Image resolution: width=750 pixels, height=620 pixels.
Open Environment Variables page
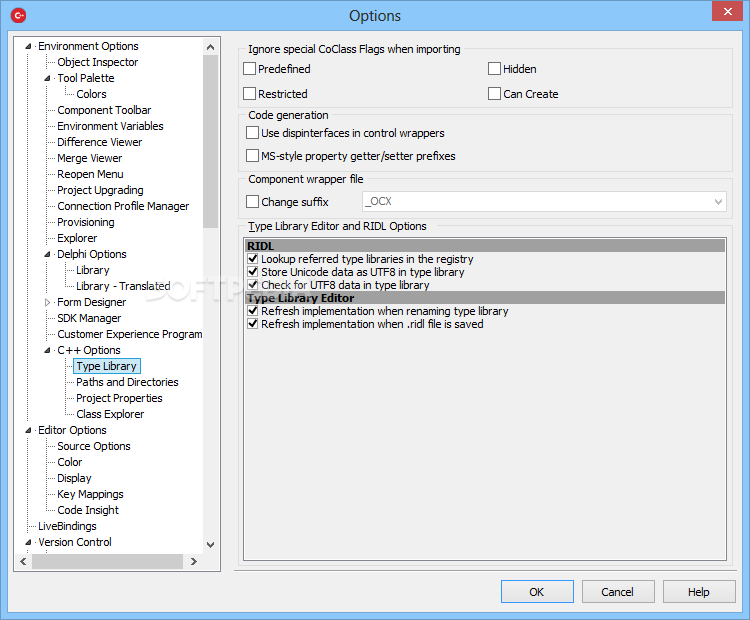(x=110, y=126)
